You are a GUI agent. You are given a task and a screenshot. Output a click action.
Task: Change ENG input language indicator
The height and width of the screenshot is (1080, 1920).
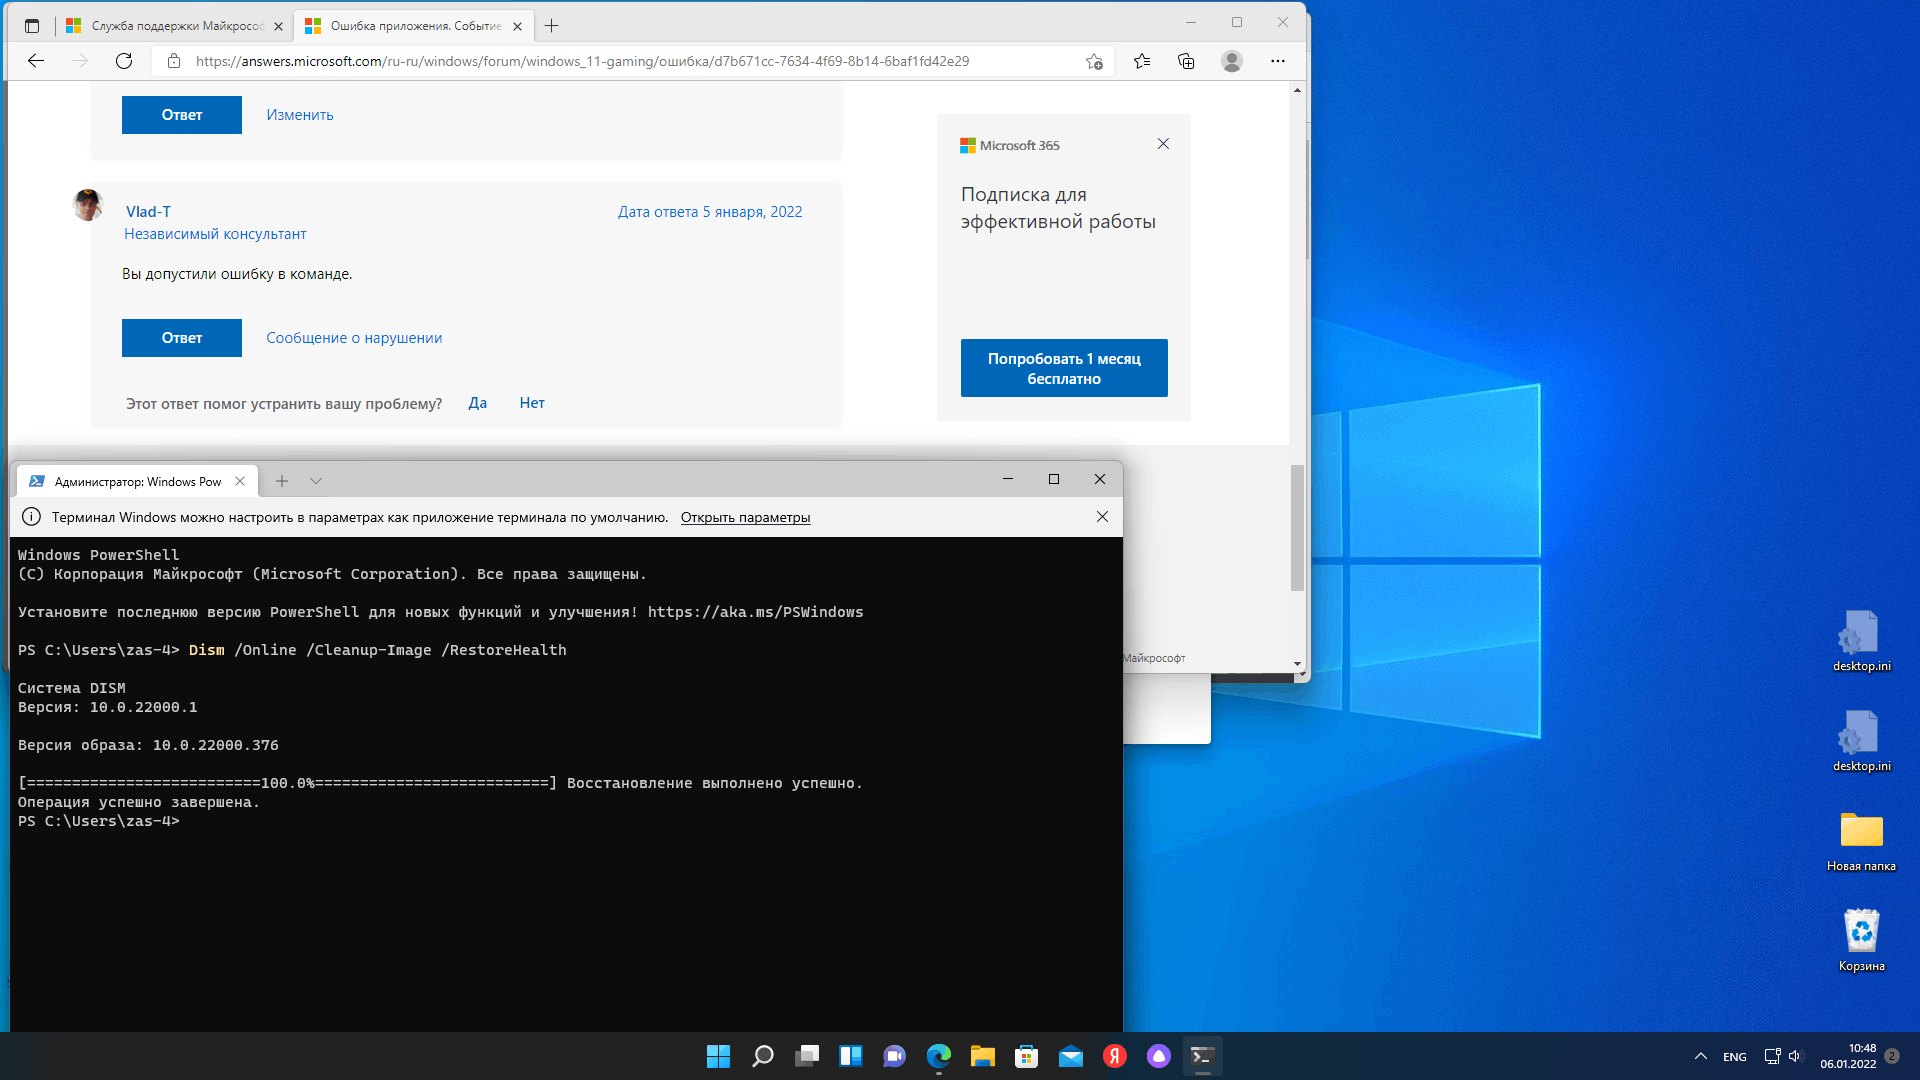[1735, 1057]
